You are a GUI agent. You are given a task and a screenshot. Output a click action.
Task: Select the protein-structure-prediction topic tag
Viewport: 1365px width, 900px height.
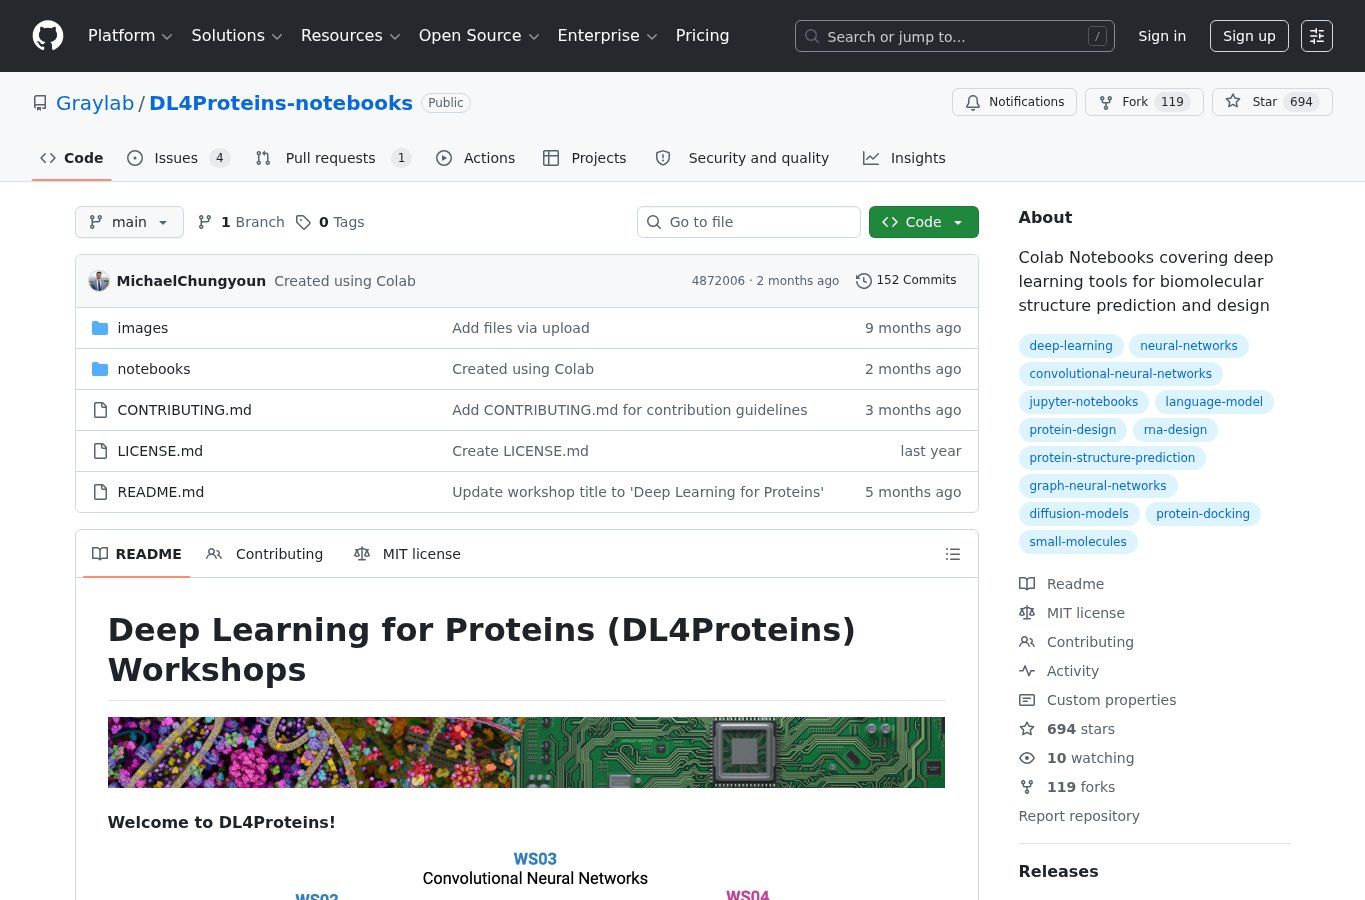(x=1113, y=458)
